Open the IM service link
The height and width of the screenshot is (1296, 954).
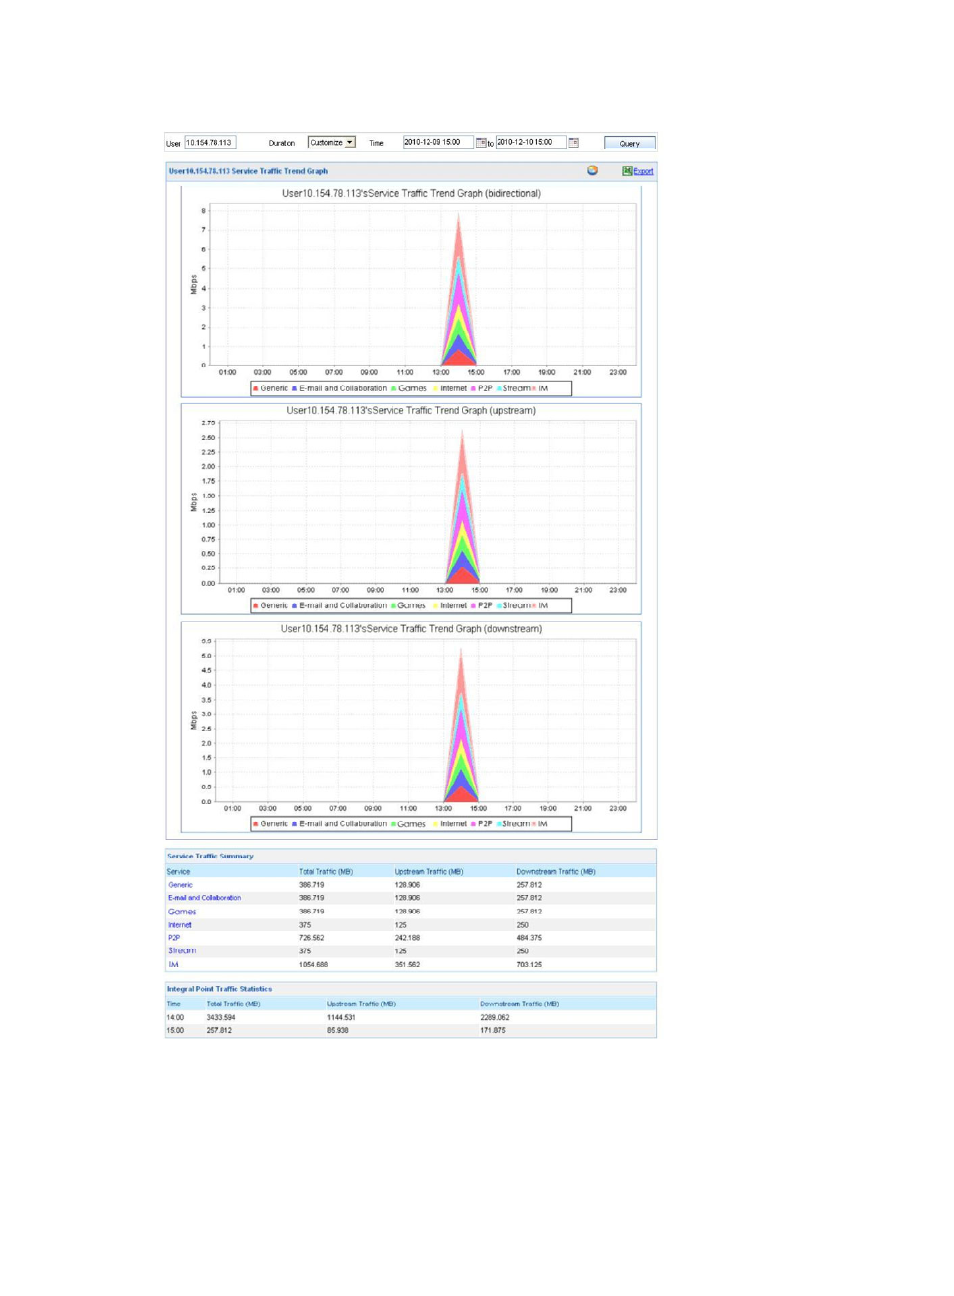coord(173,965)
